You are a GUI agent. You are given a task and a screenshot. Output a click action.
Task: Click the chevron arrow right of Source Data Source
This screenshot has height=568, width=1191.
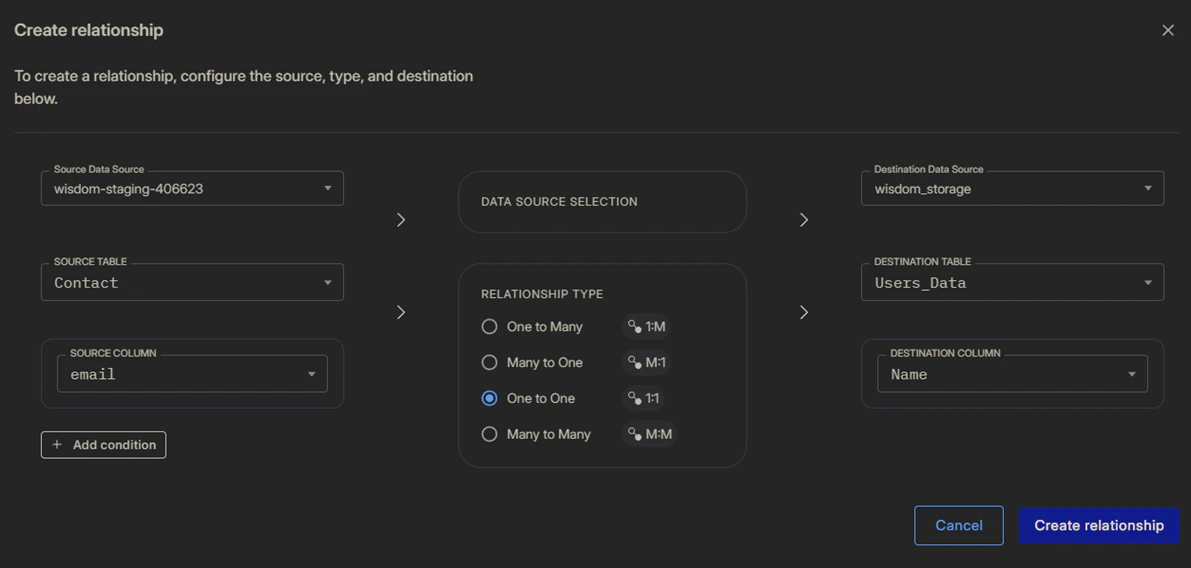[x=401, y=219]
